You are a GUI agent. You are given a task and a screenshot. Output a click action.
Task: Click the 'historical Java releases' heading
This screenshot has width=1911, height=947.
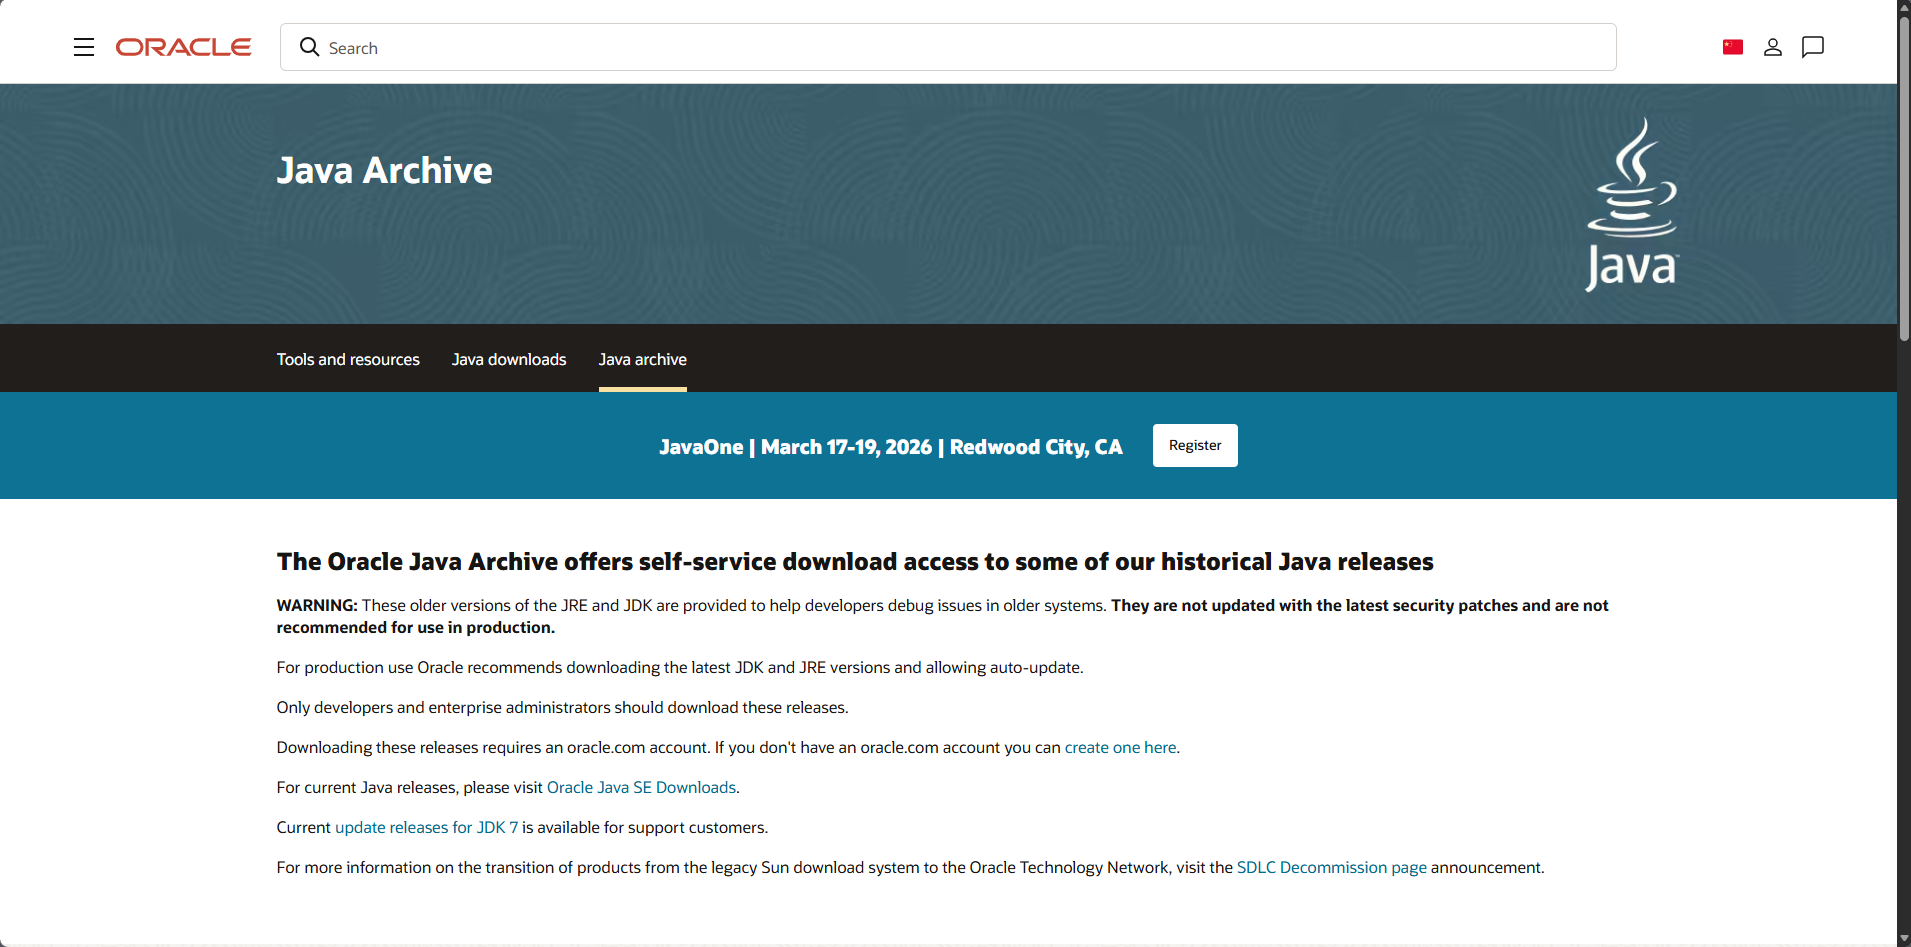855,561
